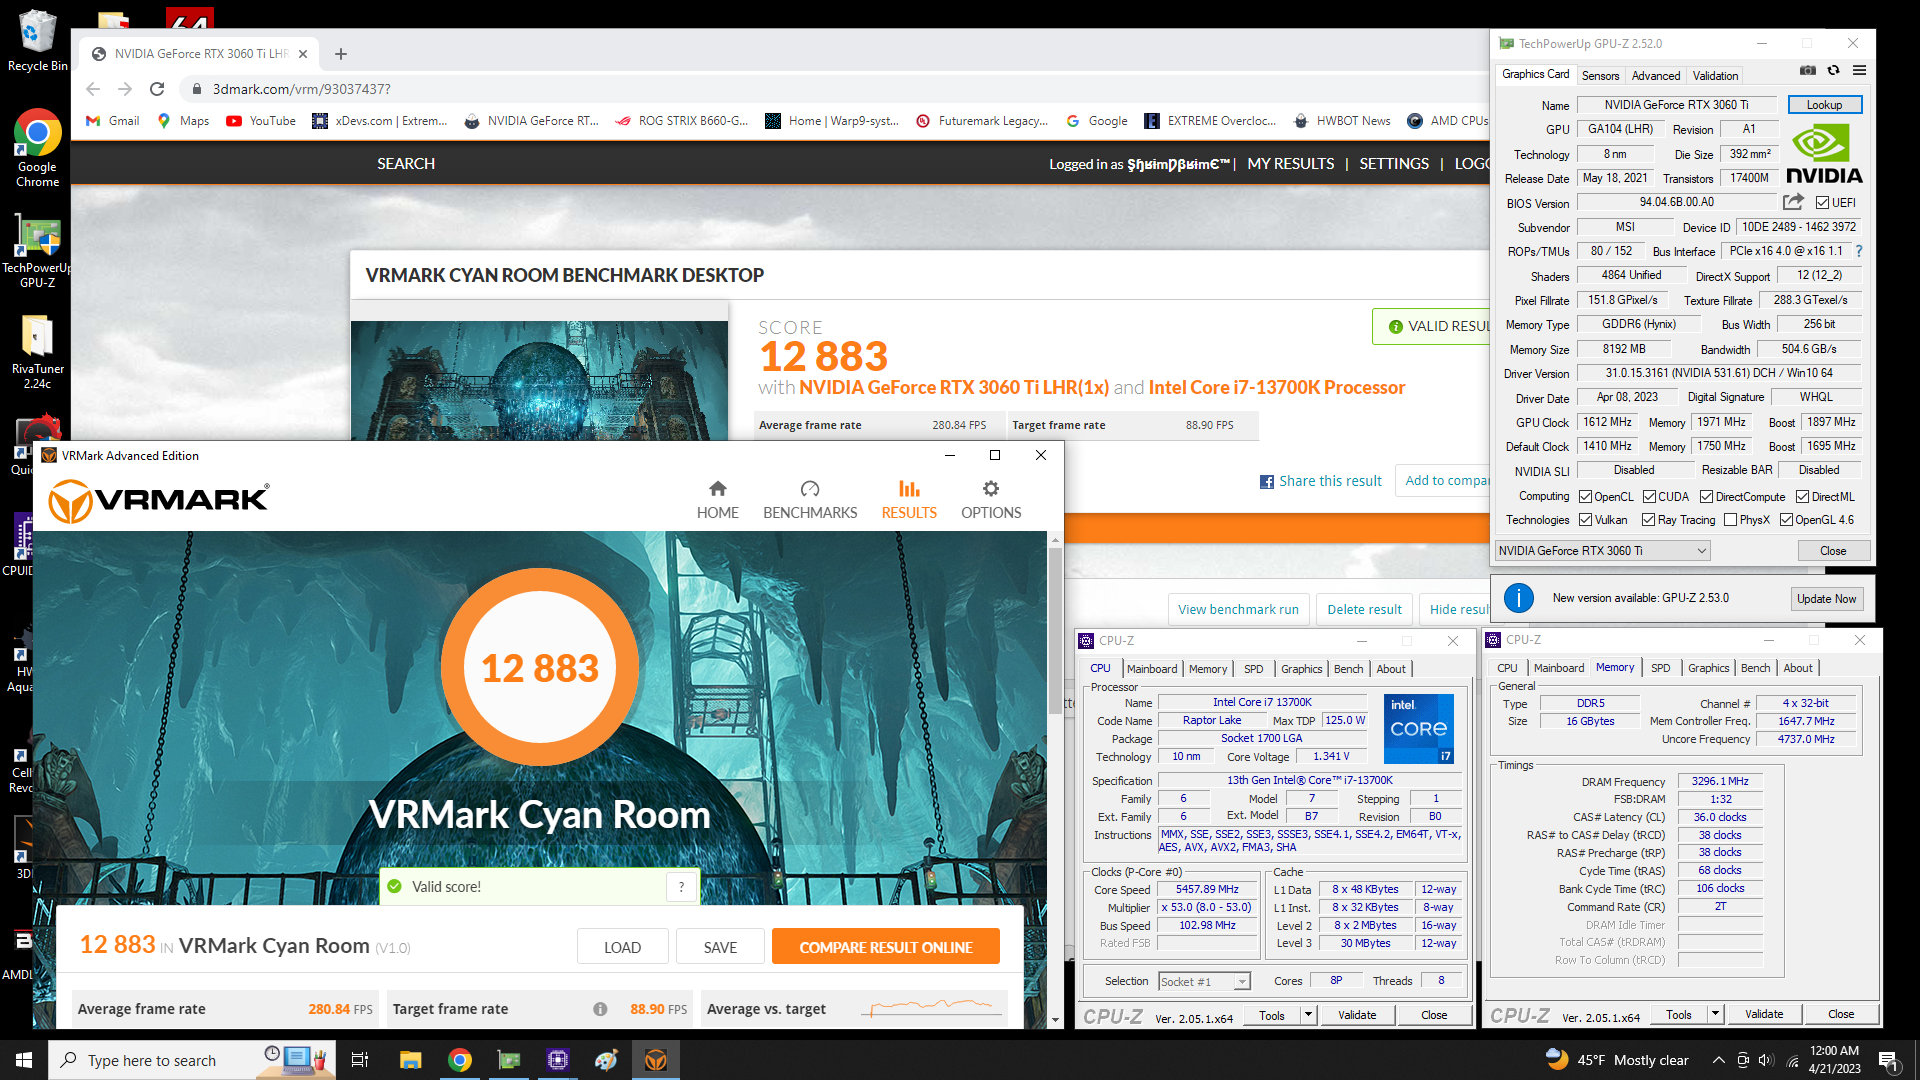The height and width of the screenshot is (1080, 1920).
Task: Open Paint from taskbar
Action: point(606,1060)
